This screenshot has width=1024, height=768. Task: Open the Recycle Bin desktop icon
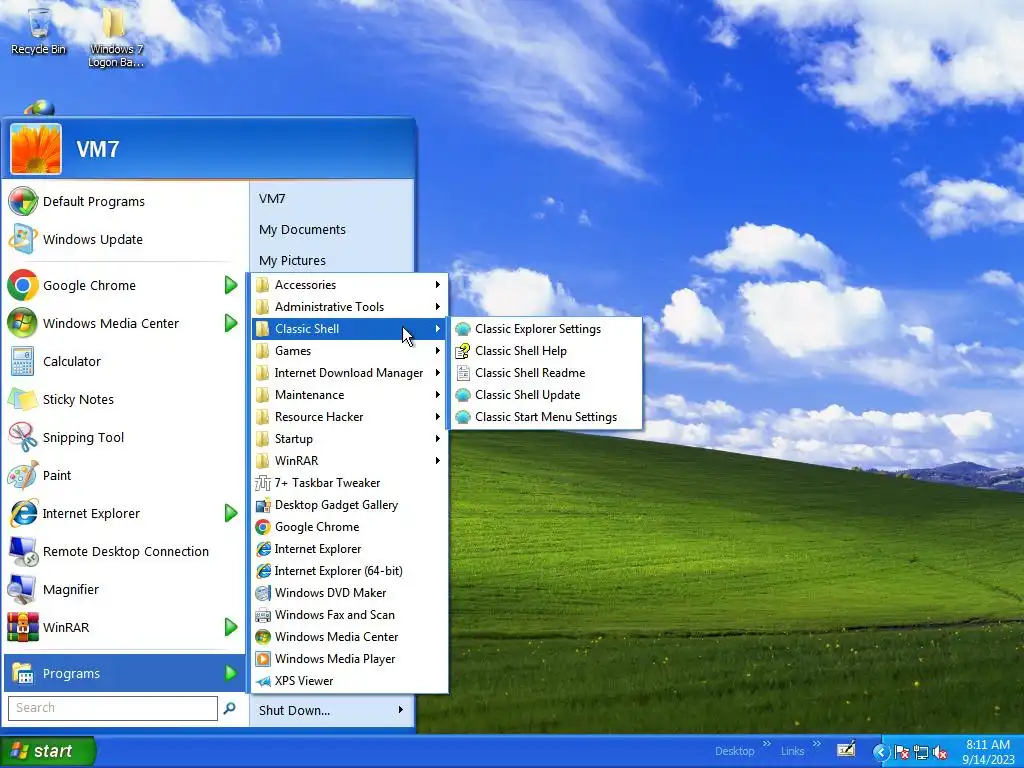39,32
